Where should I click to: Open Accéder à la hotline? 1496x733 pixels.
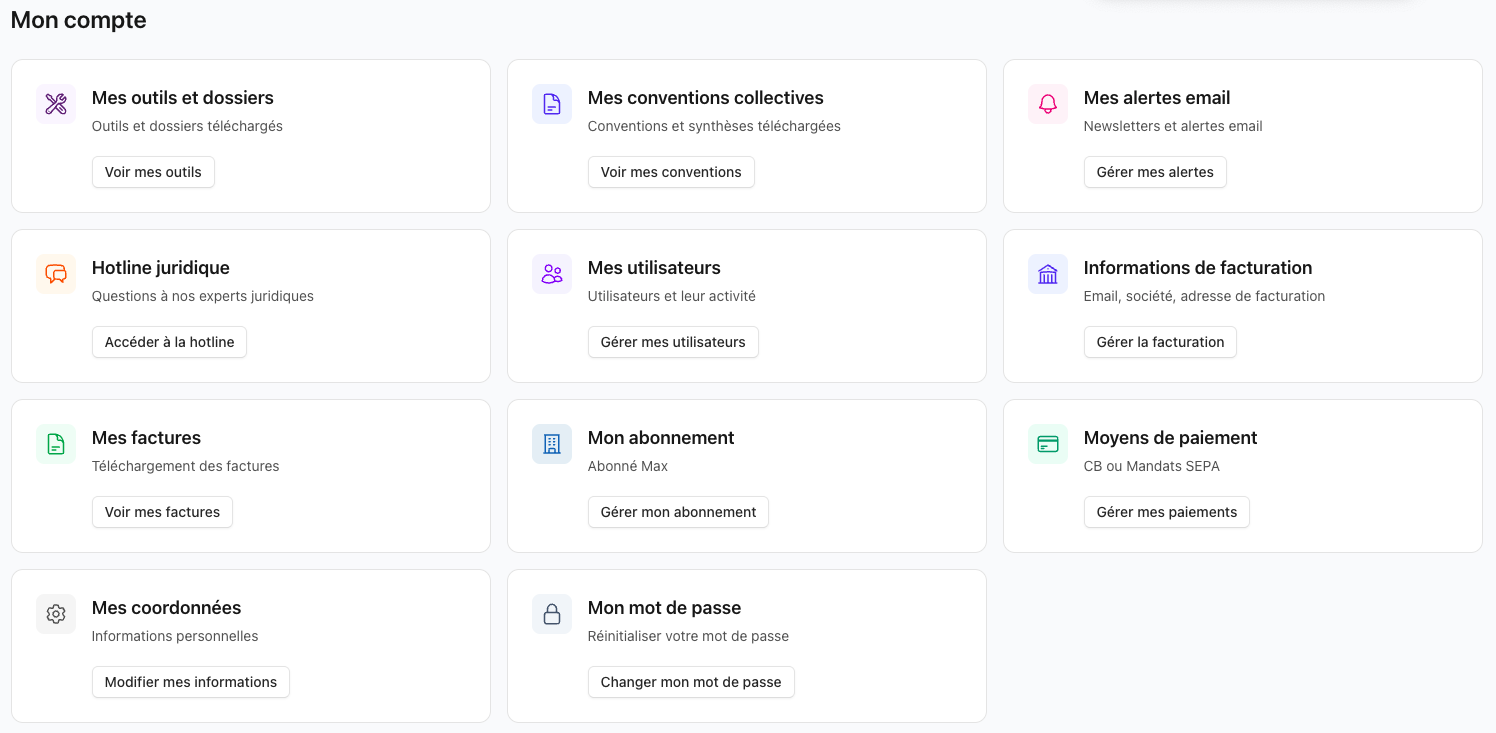(169, 342)
